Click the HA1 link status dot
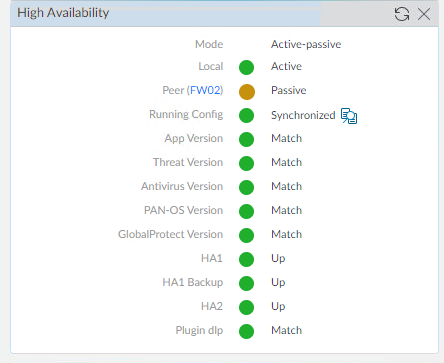The image size is (444, 363). (247, 259)
